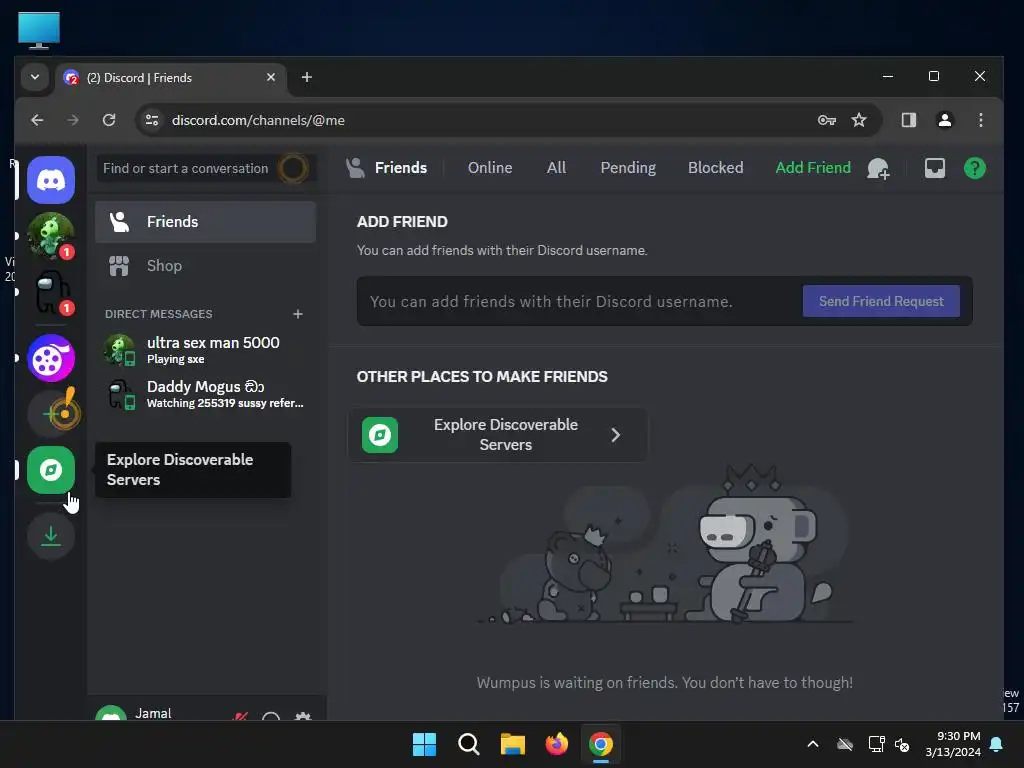Click chevron on Explore Discoverable Servers card
The height and width of the screenshot is (768, 1024).
point(615,435)
